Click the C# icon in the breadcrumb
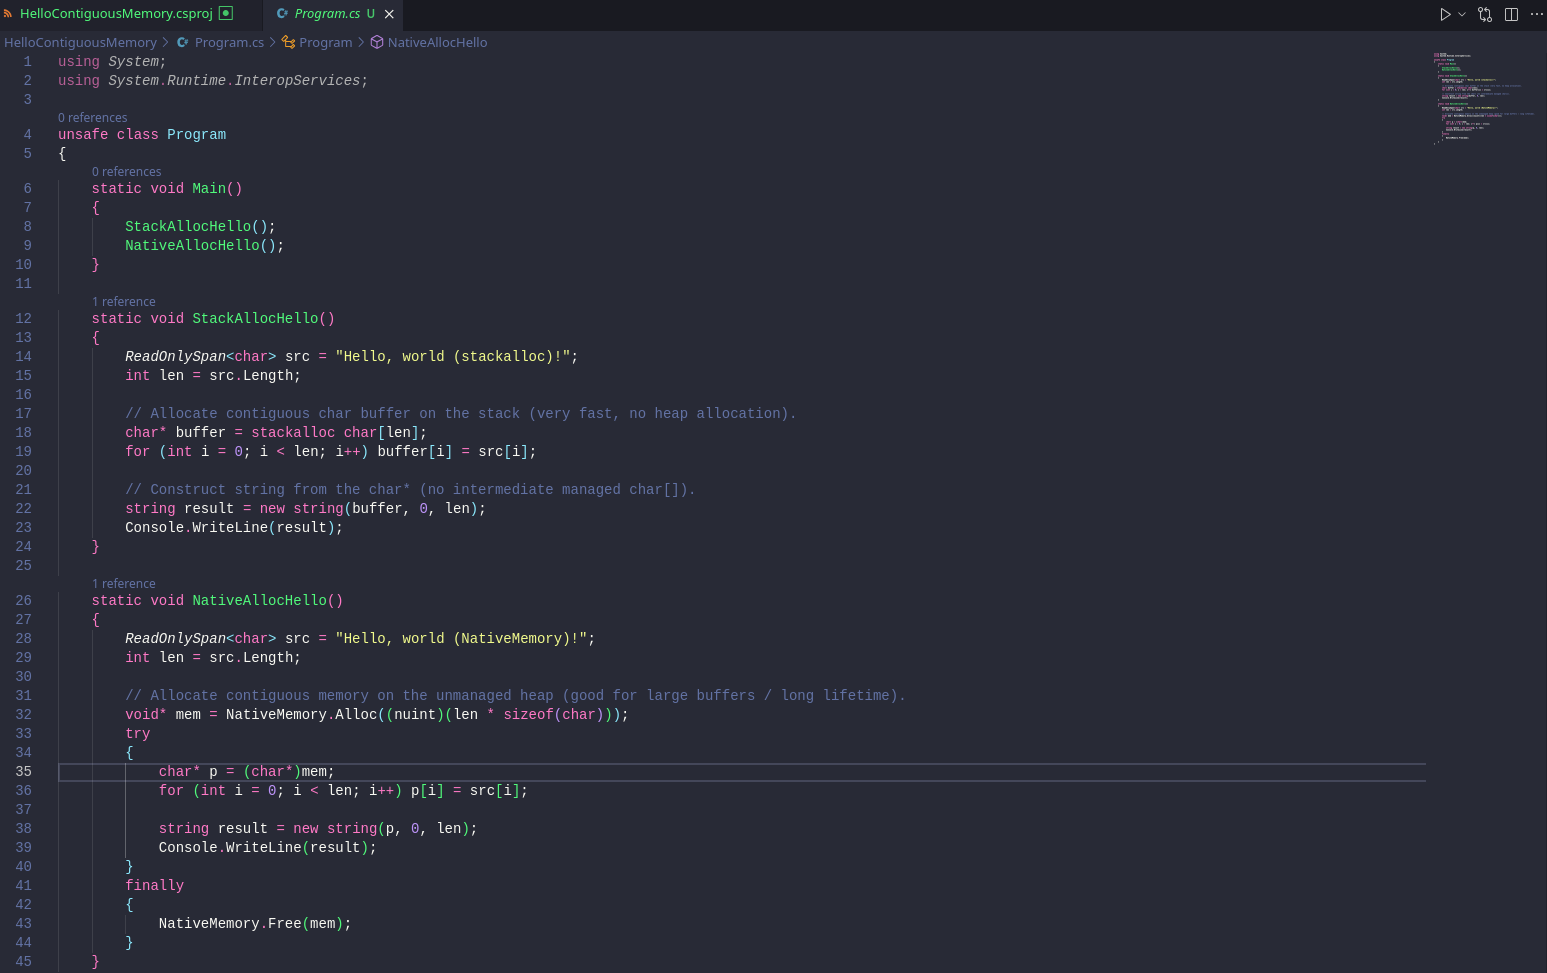1547x973 pixels. click(183, 42)
